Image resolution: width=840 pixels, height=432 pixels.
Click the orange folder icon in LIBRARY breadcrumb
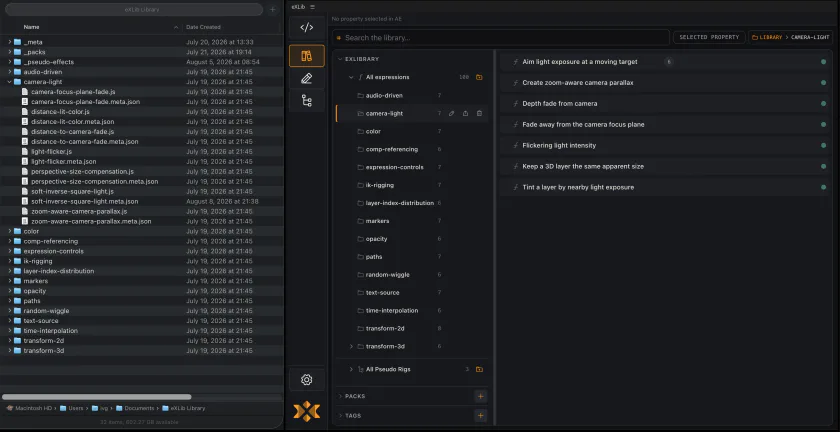point(755,37)
